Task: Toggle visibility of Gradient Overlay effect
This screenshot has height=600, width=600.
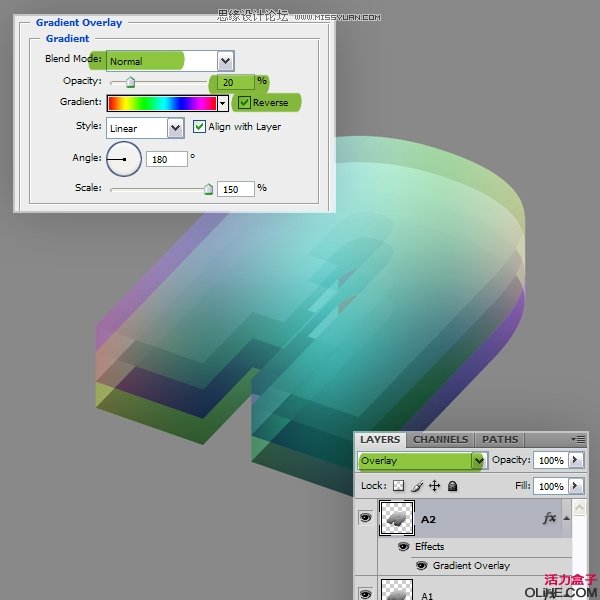Action: [421, 566]
